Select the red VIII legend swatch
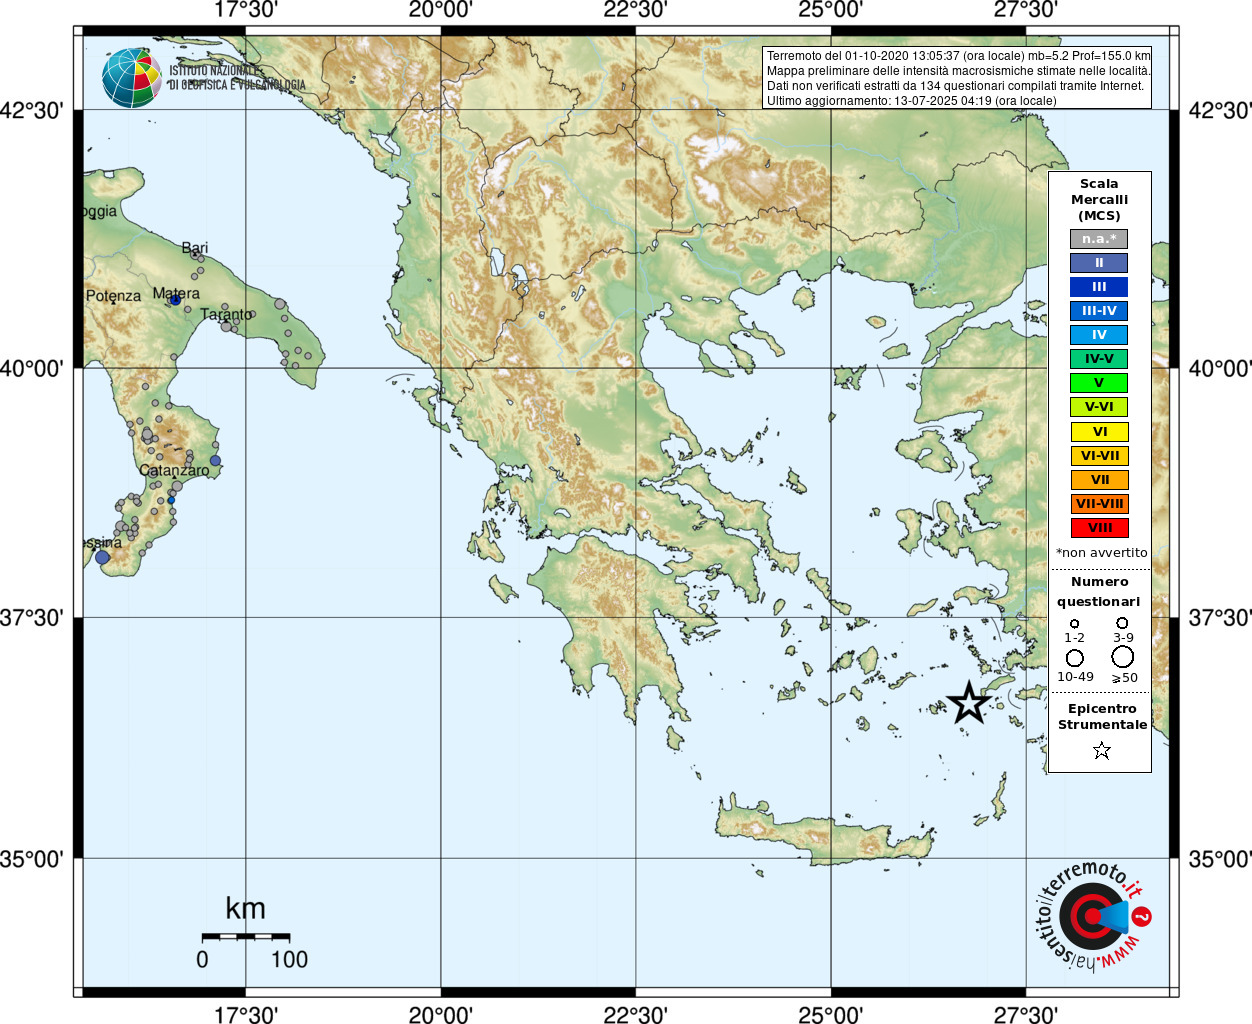Image resolution: width=1252 pixels, height=1024 pixels. [x=1099, y=528]
